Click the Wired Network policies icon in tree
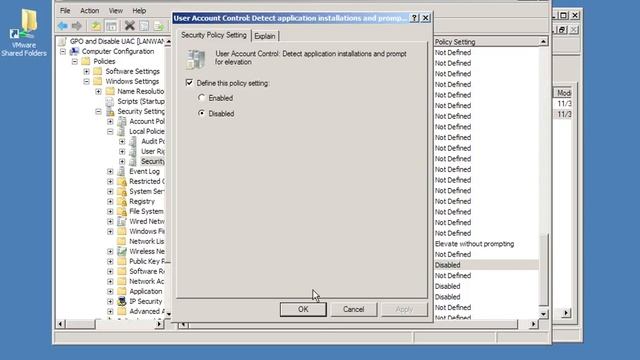640x360 pixels. point(122,222)
